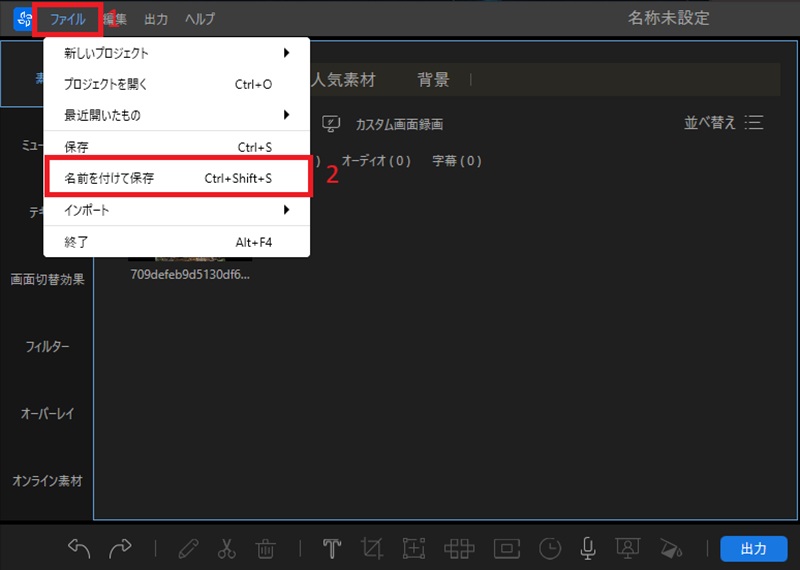
Task: Click the sort list icon
Action: pos(754,122)
